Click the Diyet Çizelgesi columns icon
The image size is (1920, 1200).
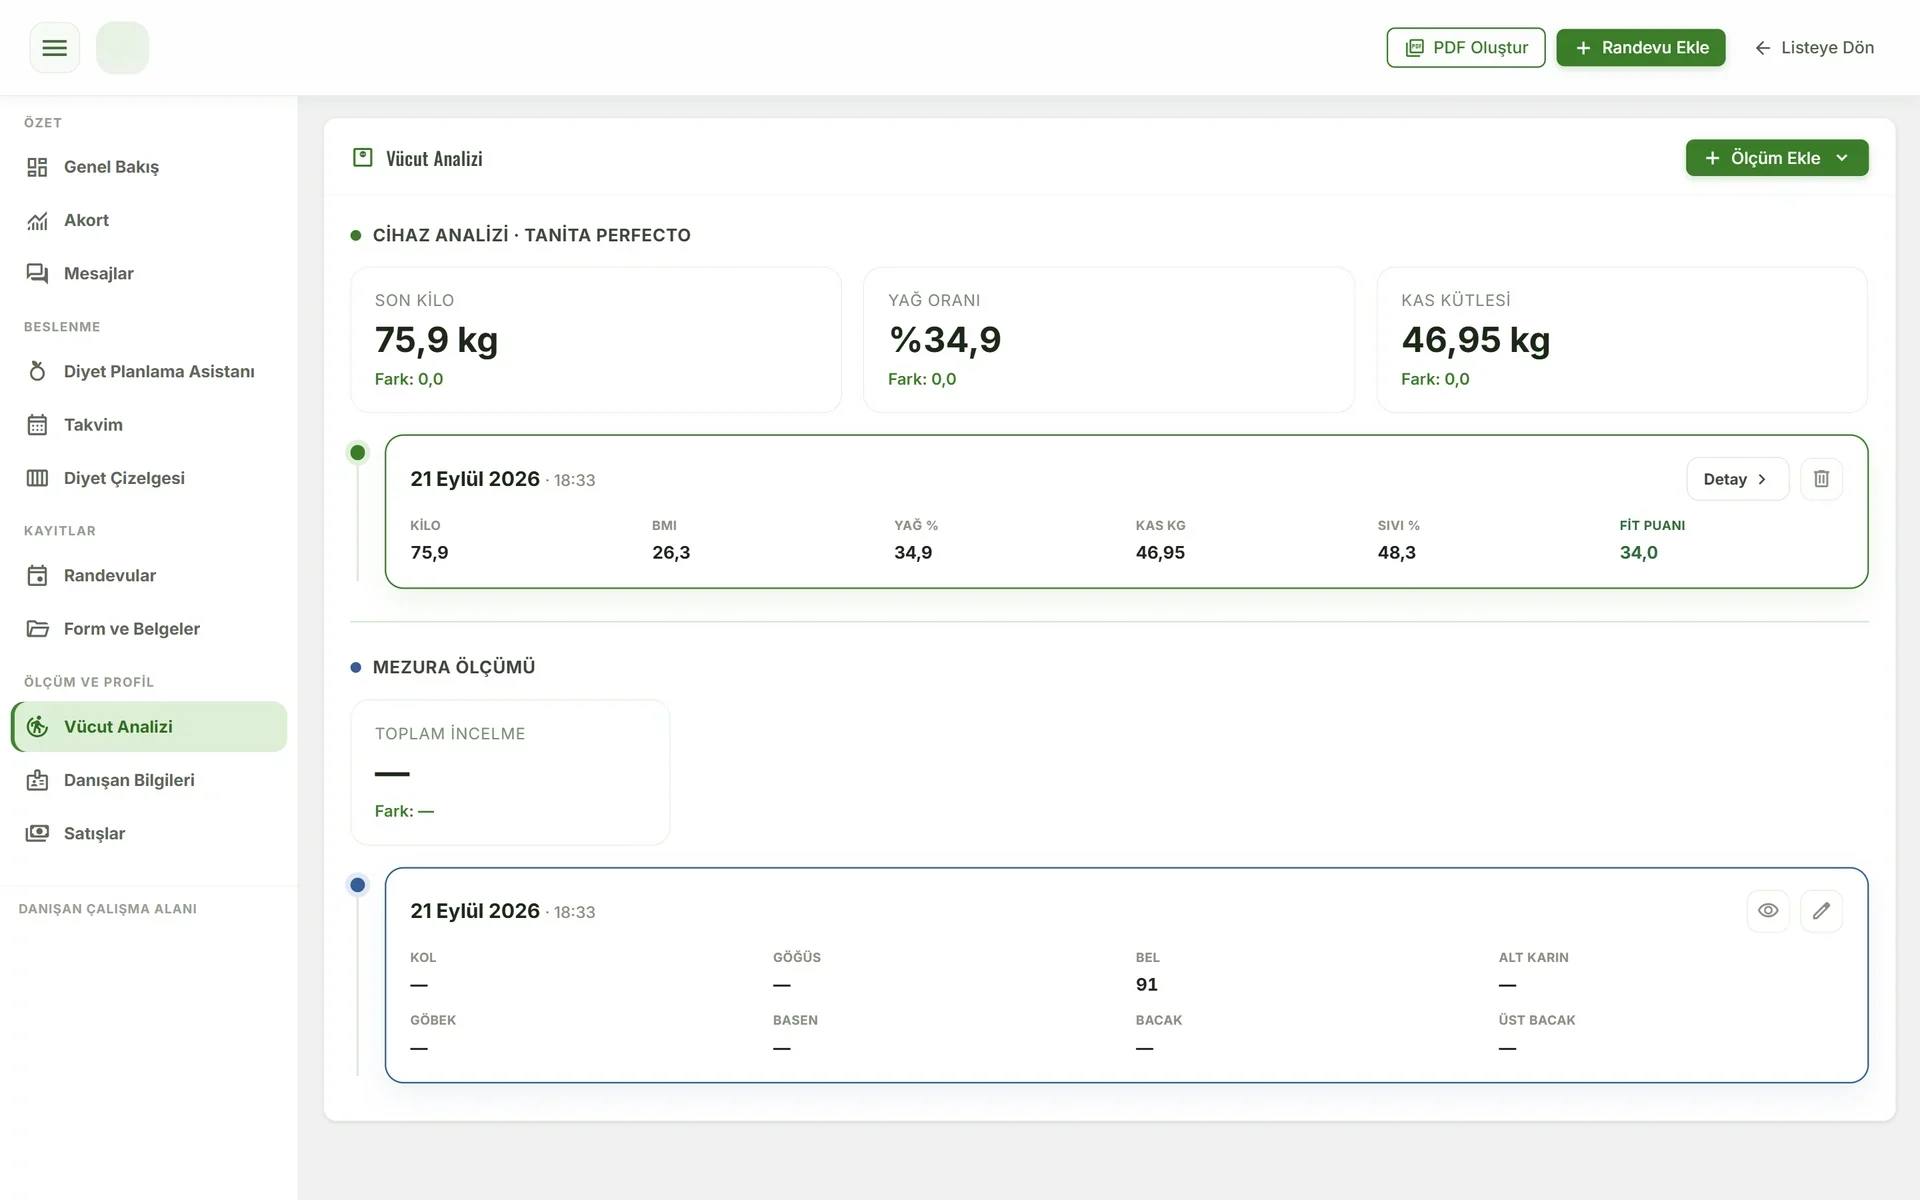click(37, 478)
